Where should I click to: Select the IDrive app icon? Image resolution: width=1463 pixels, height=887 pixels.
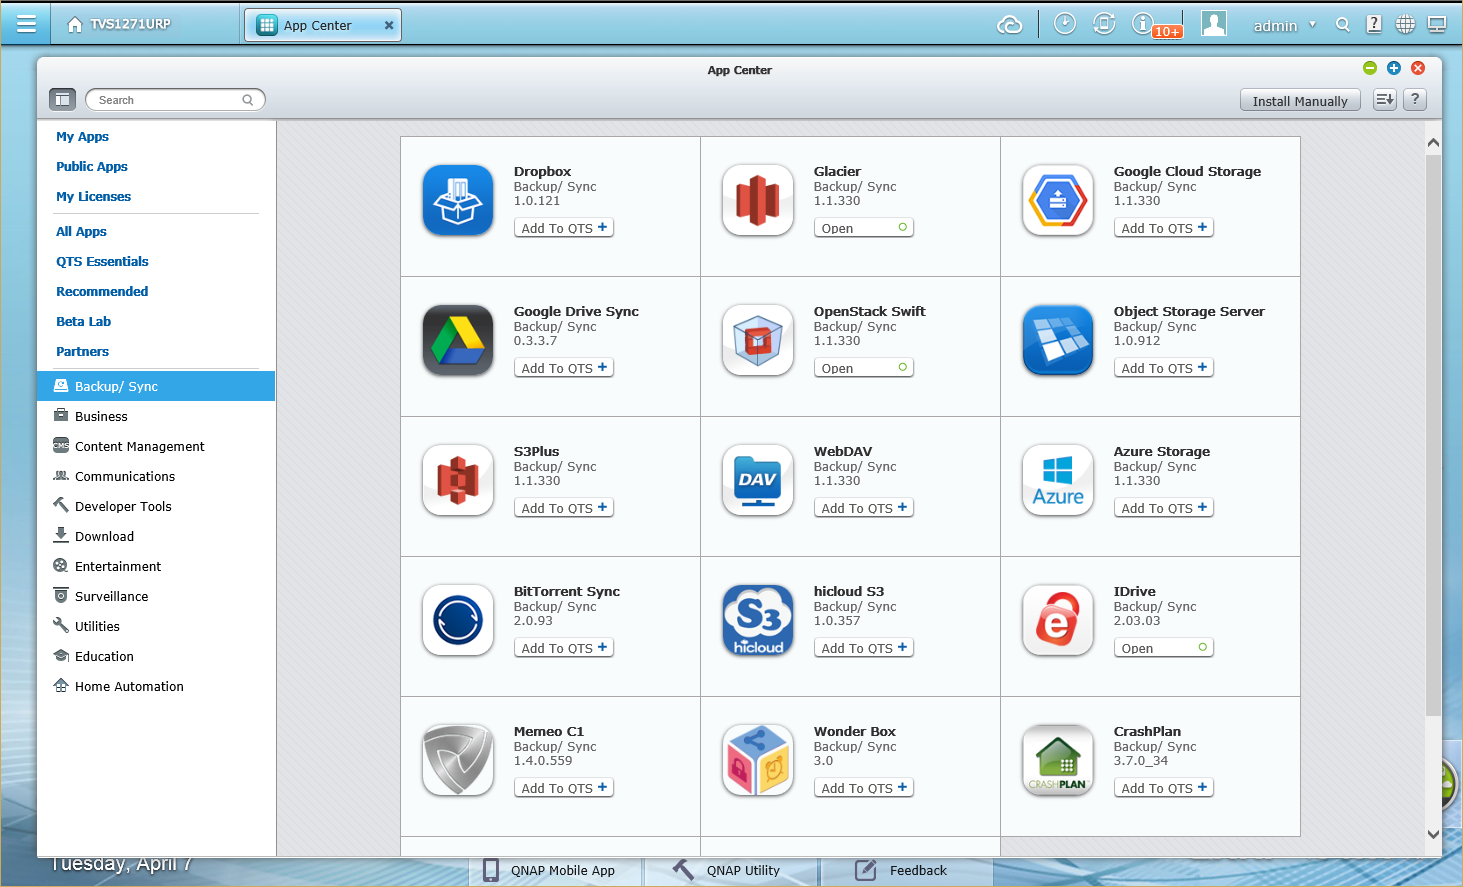(x=1058, y=620)
